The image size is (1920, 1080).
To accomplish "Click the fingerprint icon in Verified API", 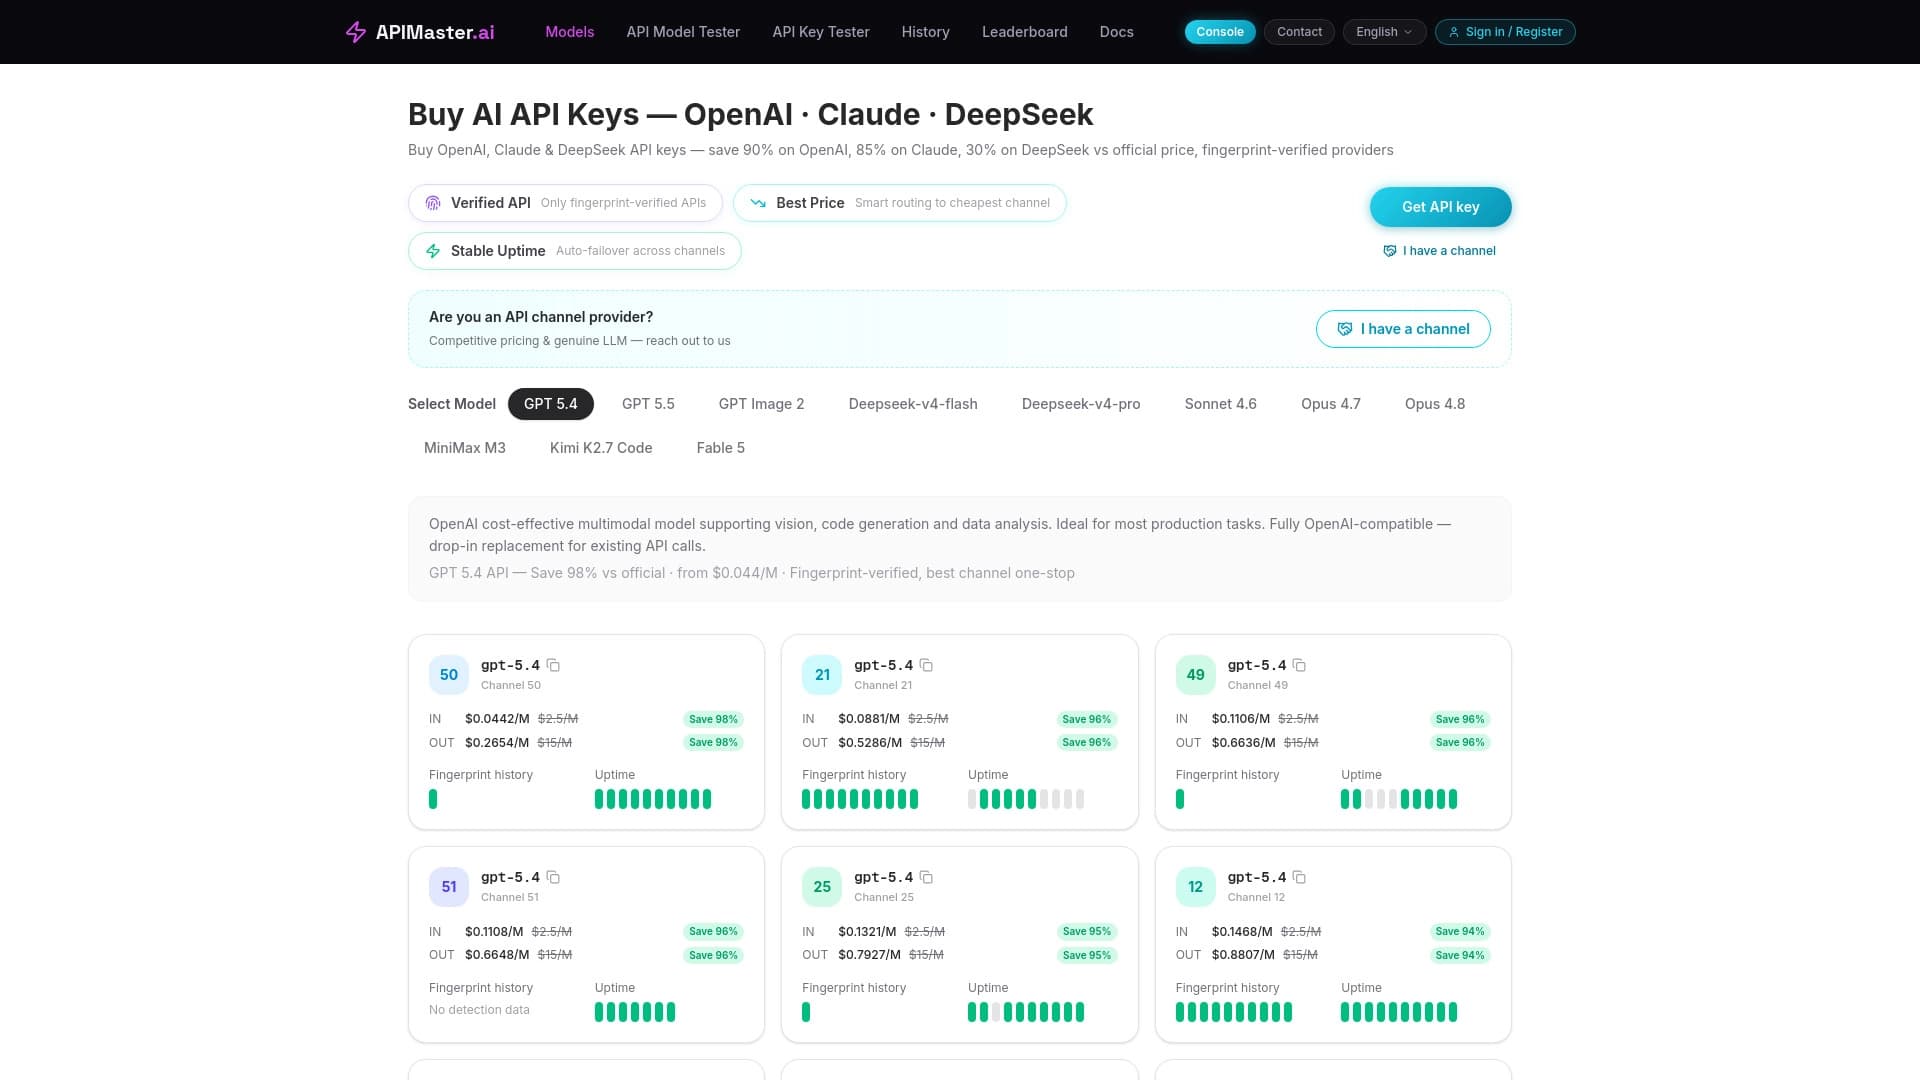I will pyautogui.click(x=433, y=203).
